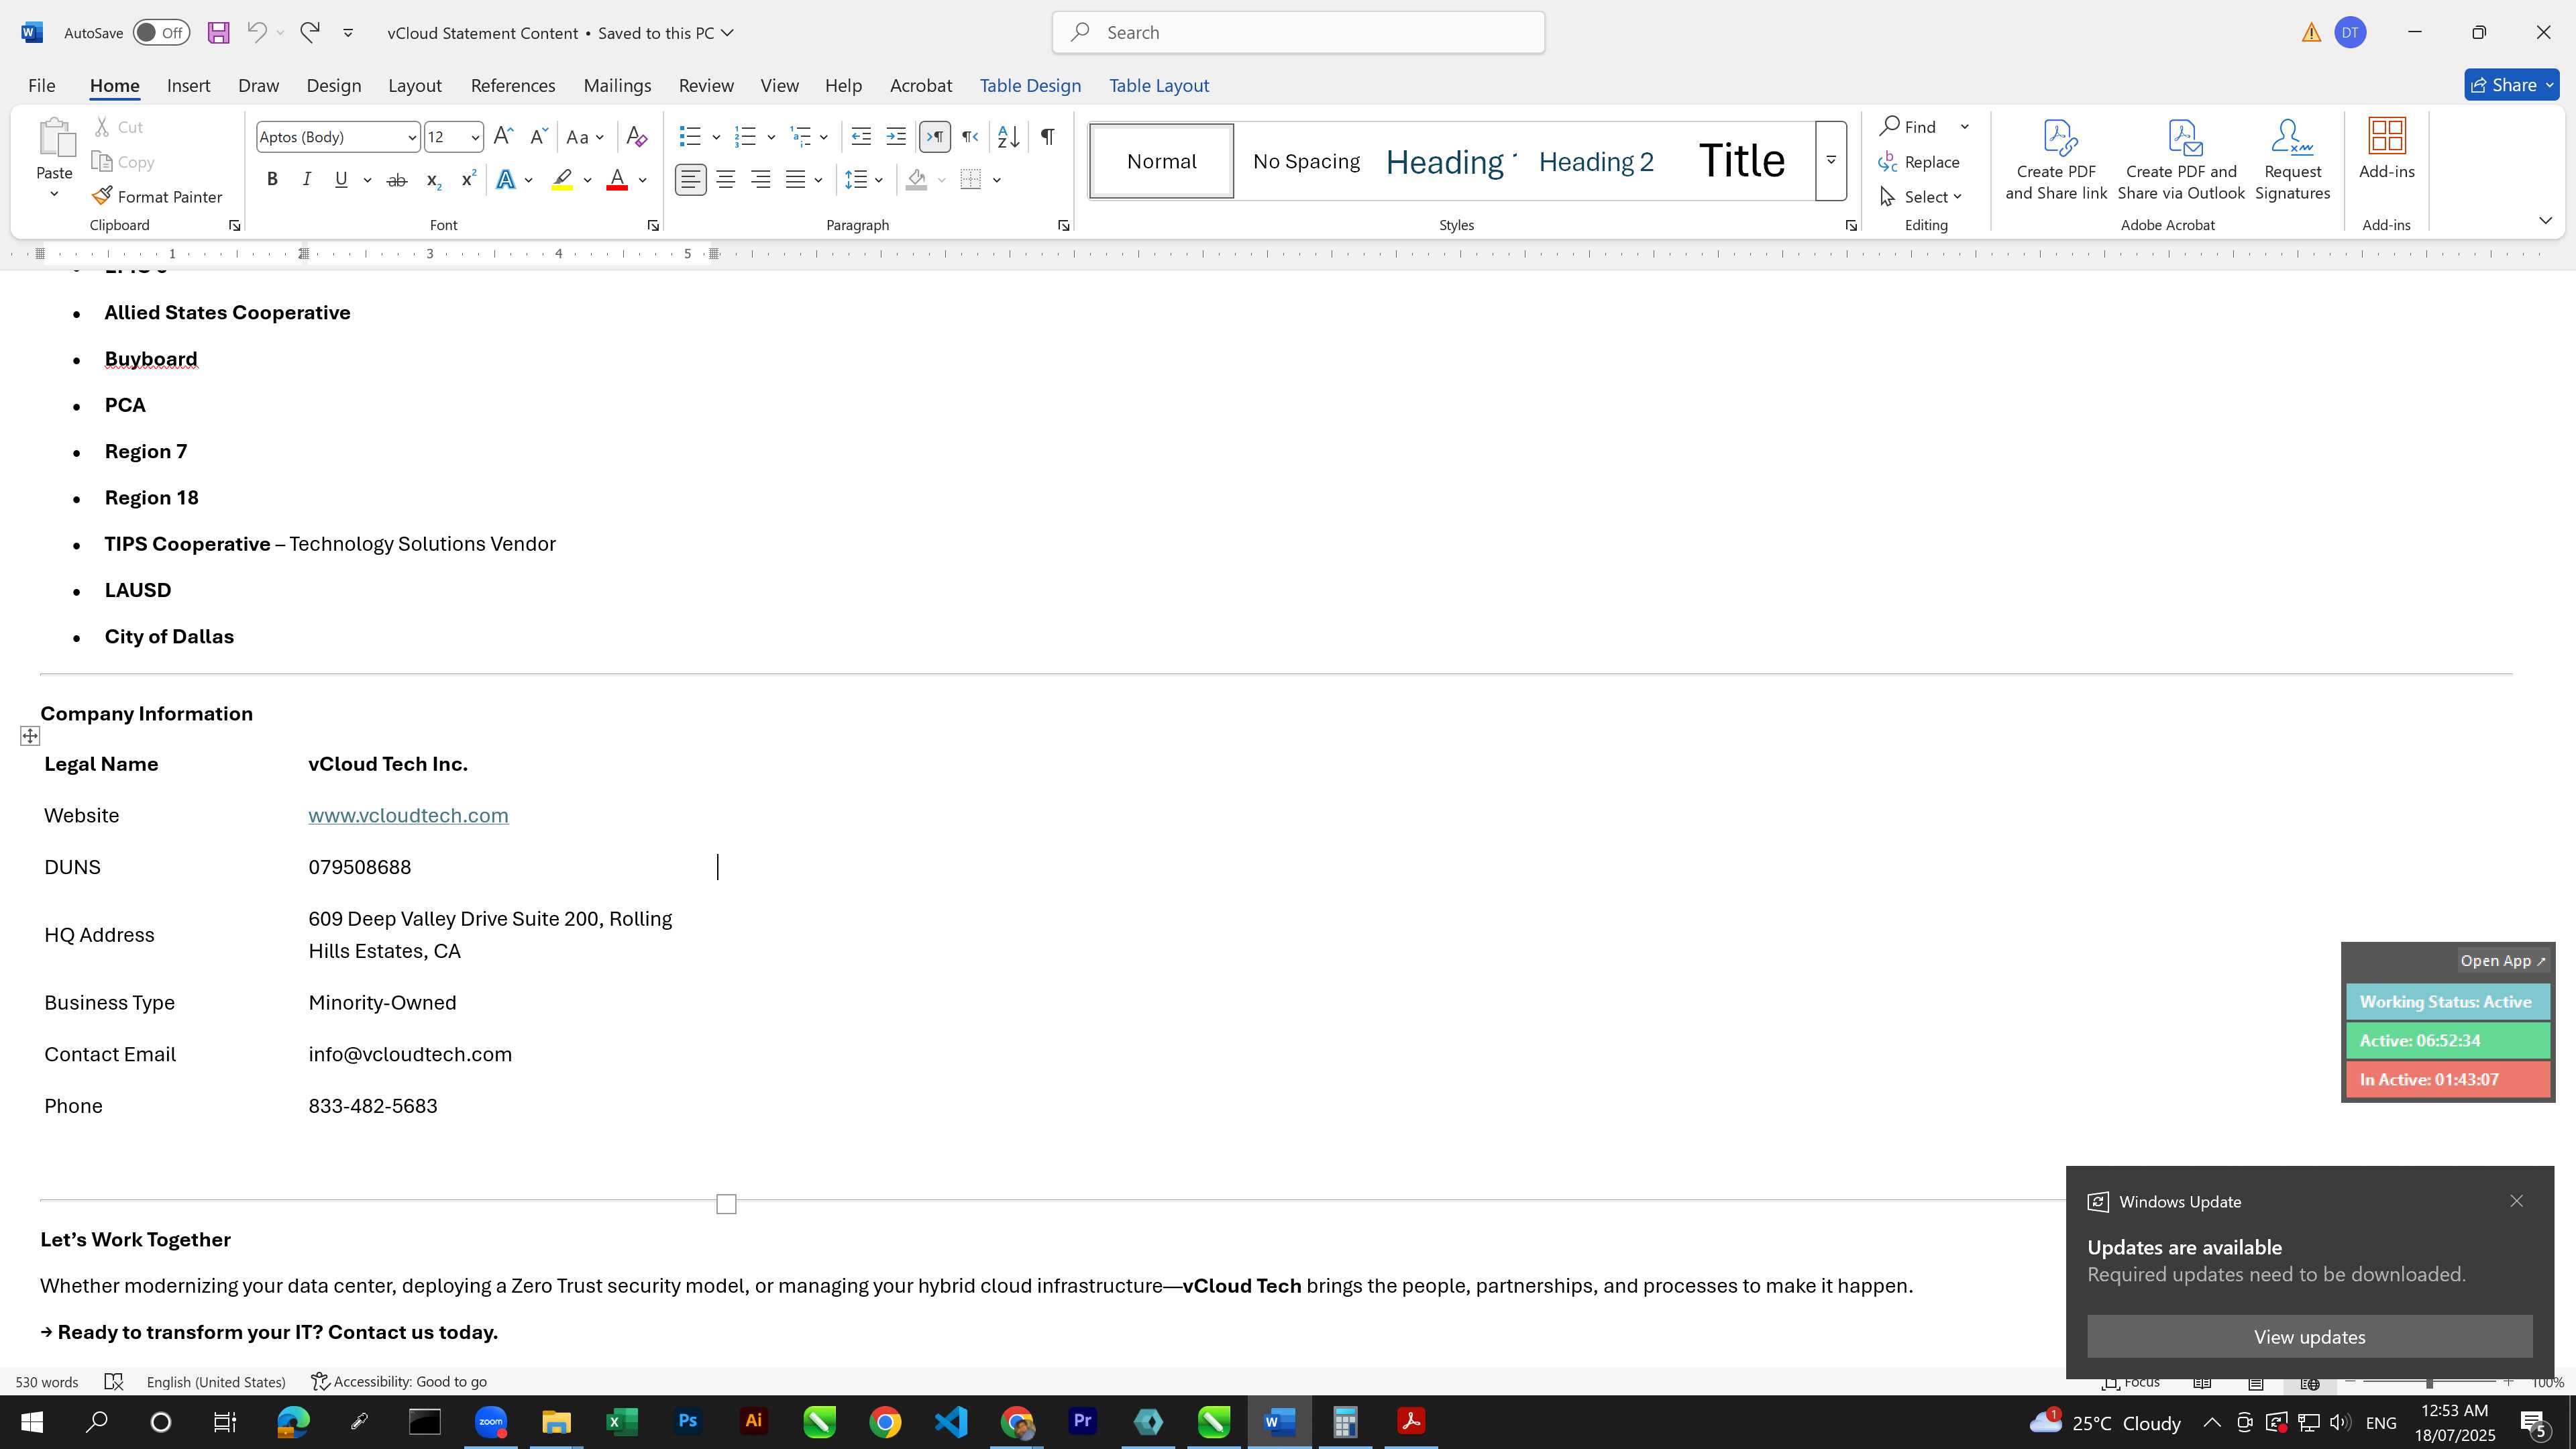Click Request Signatures icon
The width and height of the screenshot is (2576, 1449).
point(2293,160)
